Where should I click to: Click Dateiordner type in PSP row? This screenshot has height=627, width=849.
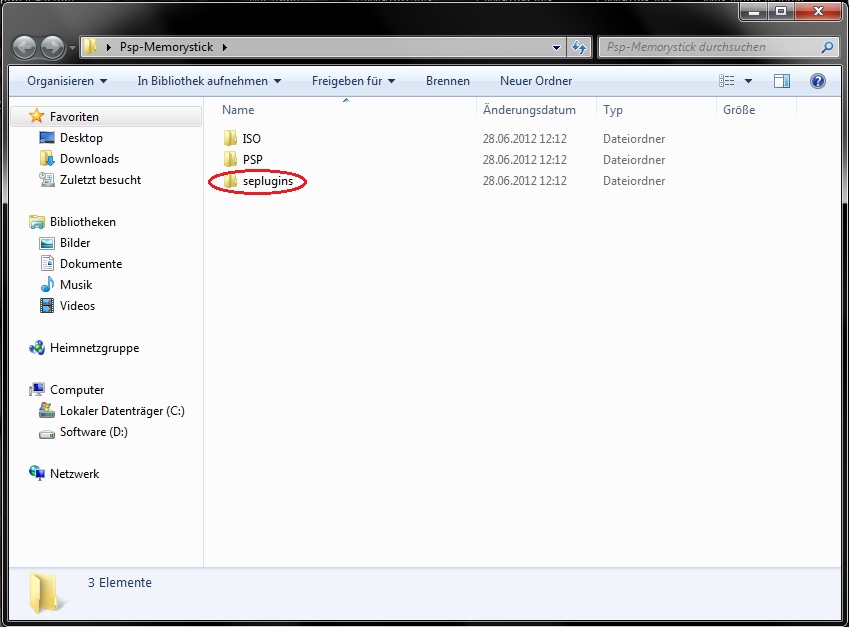click(x=634, y=160)
